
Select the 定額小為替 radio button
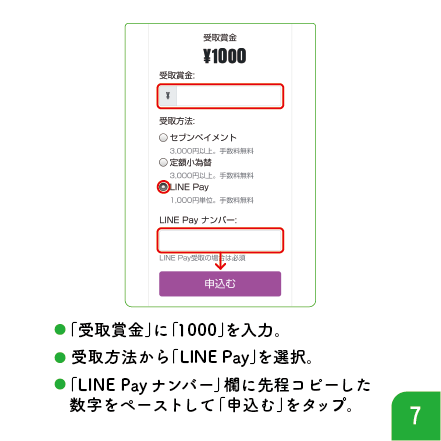click(163, 162)
